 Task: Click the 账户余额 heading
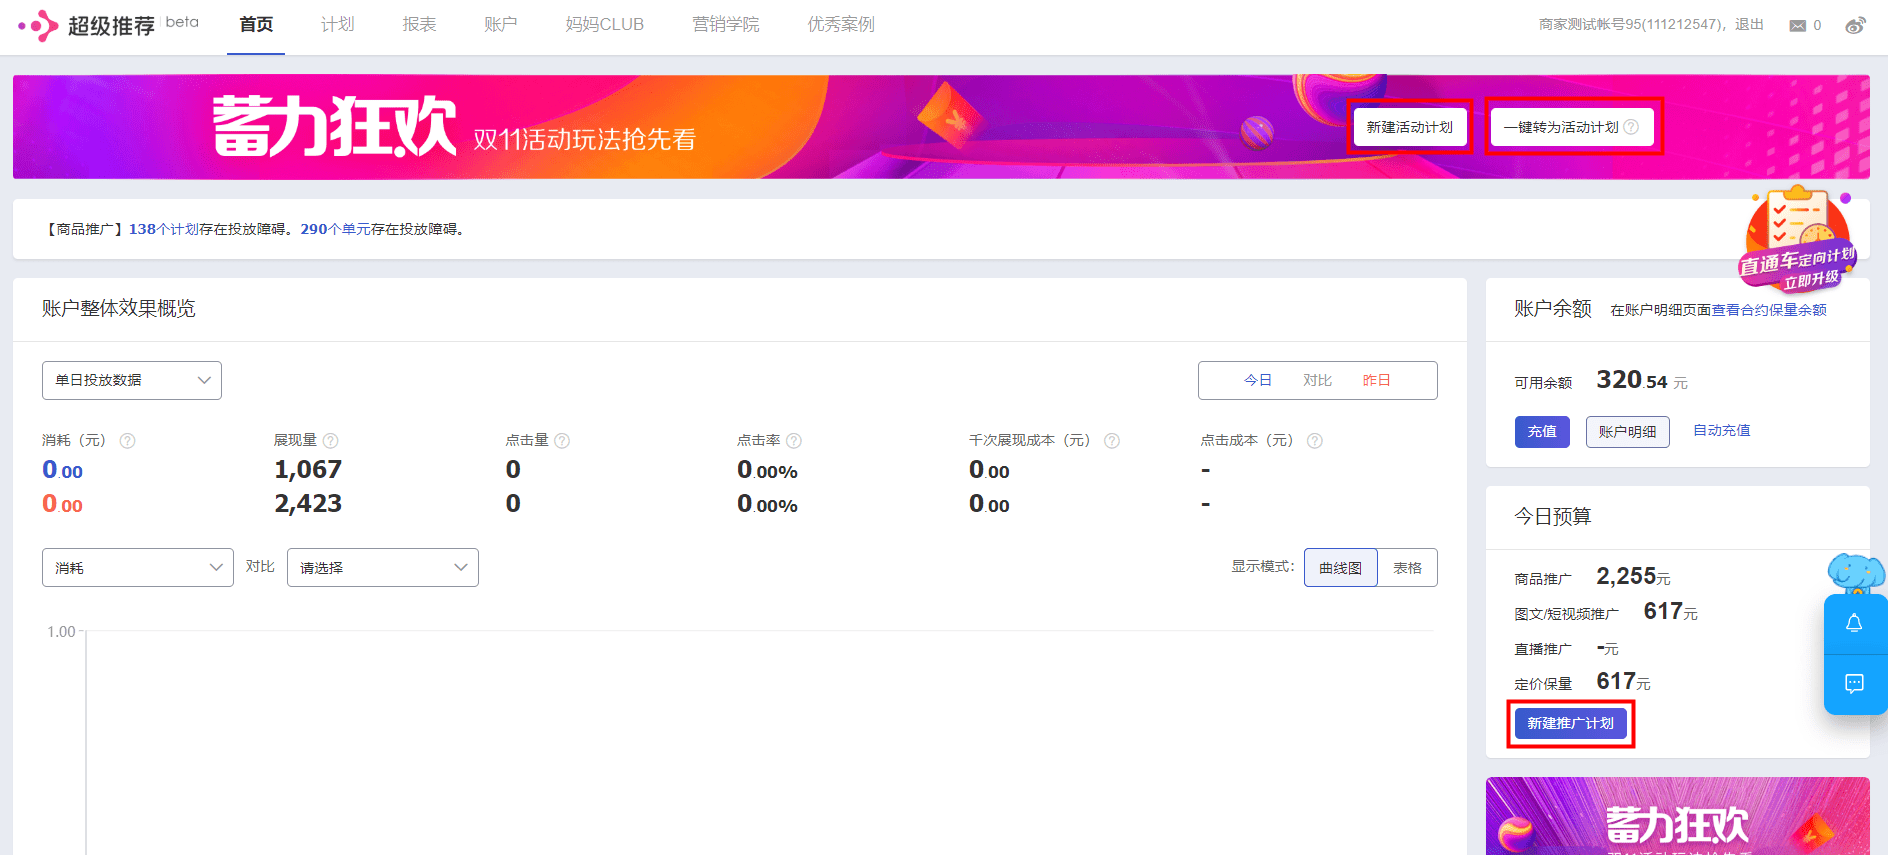[1552, 308]
